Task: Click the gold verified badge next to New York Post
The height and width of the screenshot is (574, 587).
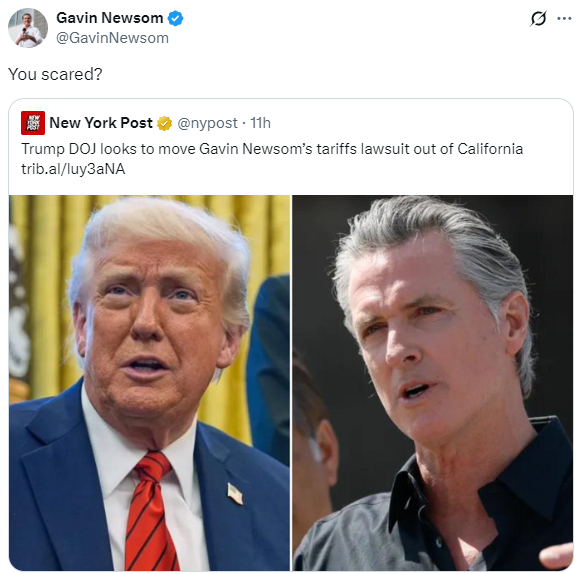Action: [x=164, y=123]
